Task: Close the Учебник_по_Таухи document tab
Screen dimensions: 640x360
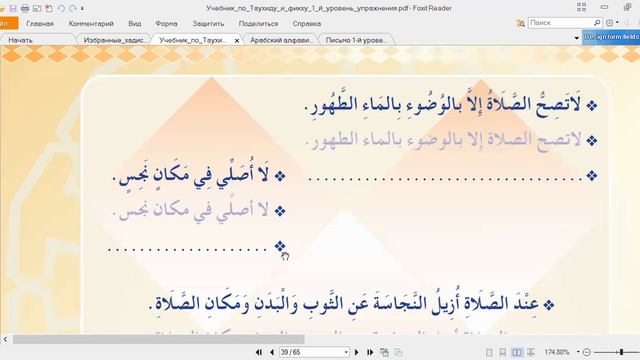Action: tap(237, 40)
